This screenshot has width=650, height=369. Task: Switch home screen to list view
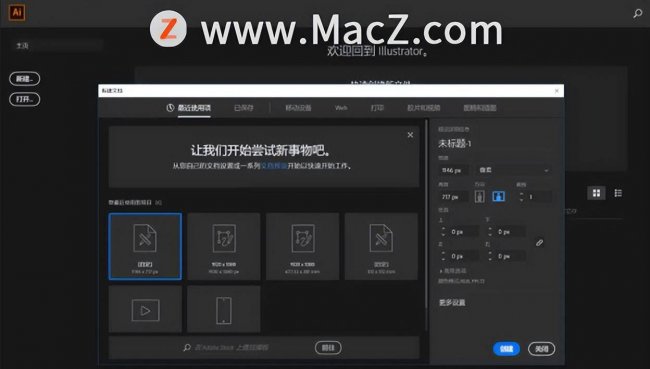618,193
